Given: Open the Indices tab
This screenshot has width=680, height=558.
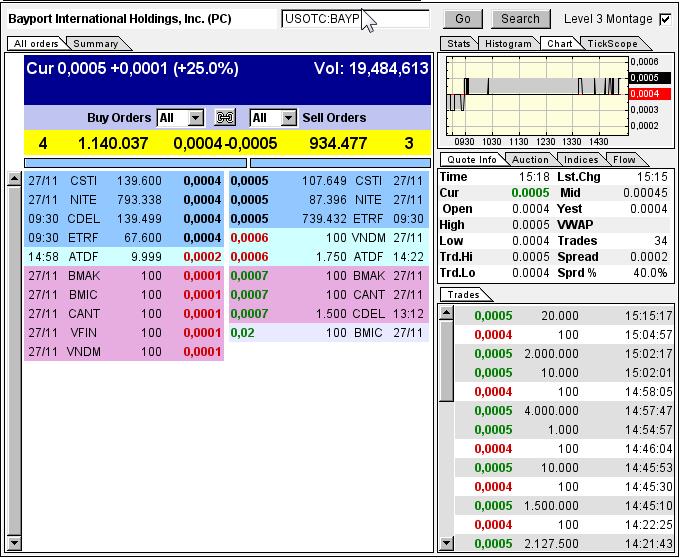Looking at the screenshot, I should pyautogui.click(x=581, y=159).
